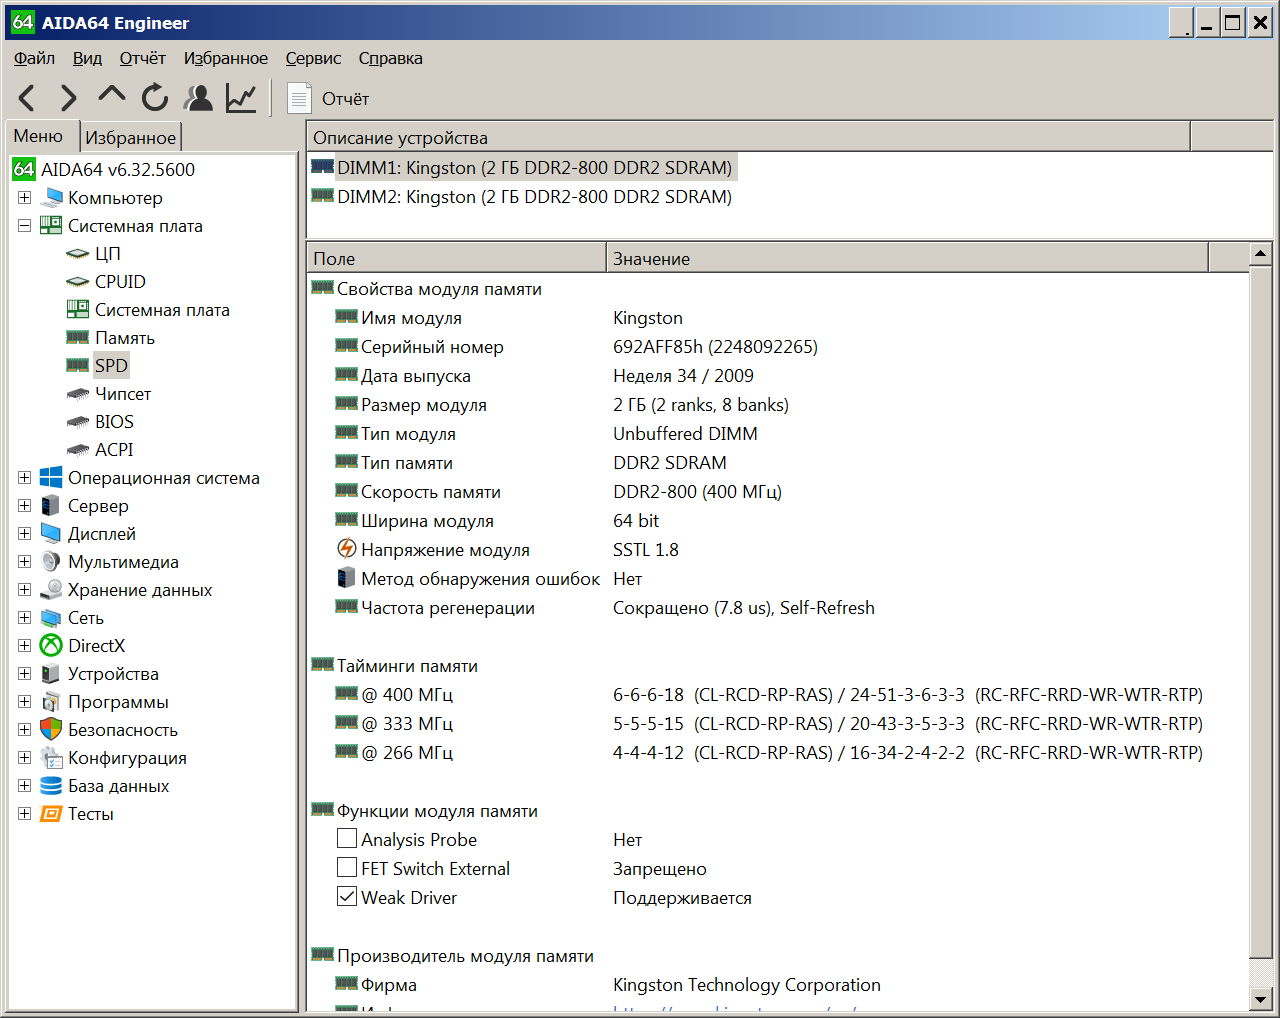The width and height of the screenshot is (1280, 1018).
Task: Click the Отчёт report toolbar button
Action: pyautogui.click(x=328, y=98)
